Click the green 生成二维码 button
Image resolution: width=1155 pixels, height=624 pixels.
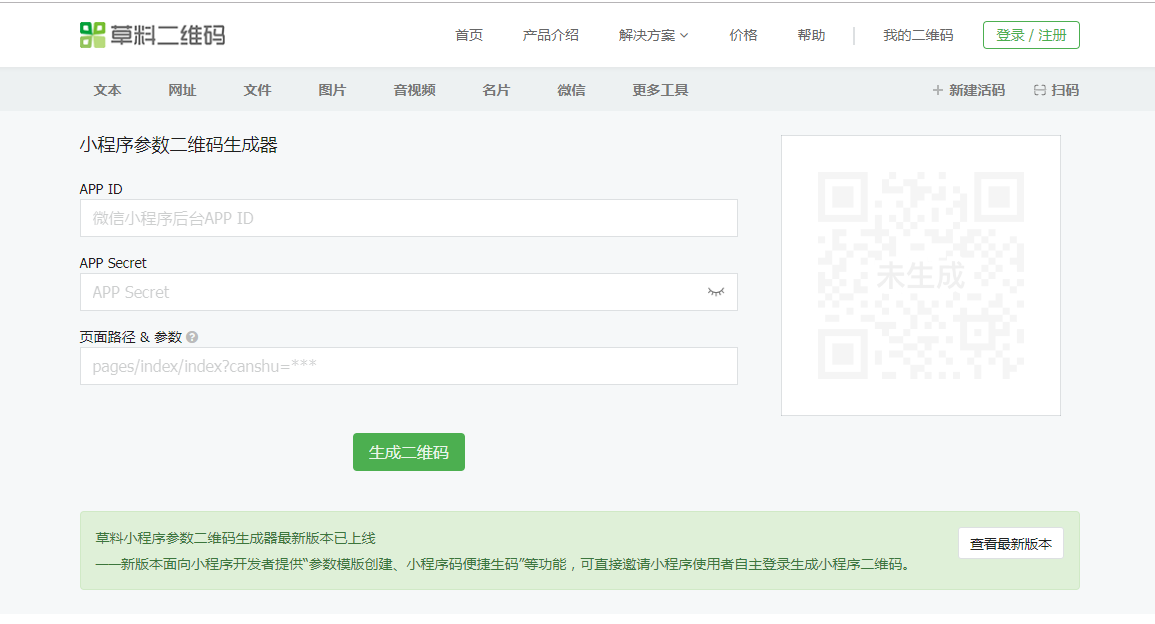pyautogui.click(x=409, y=452)
